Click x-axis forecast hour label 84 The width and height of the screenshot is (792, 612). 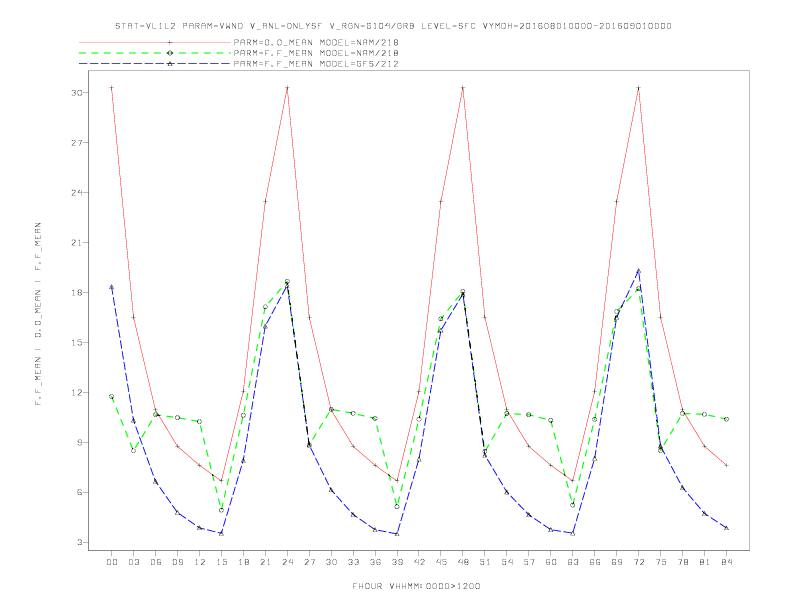[x=727, y=562]
